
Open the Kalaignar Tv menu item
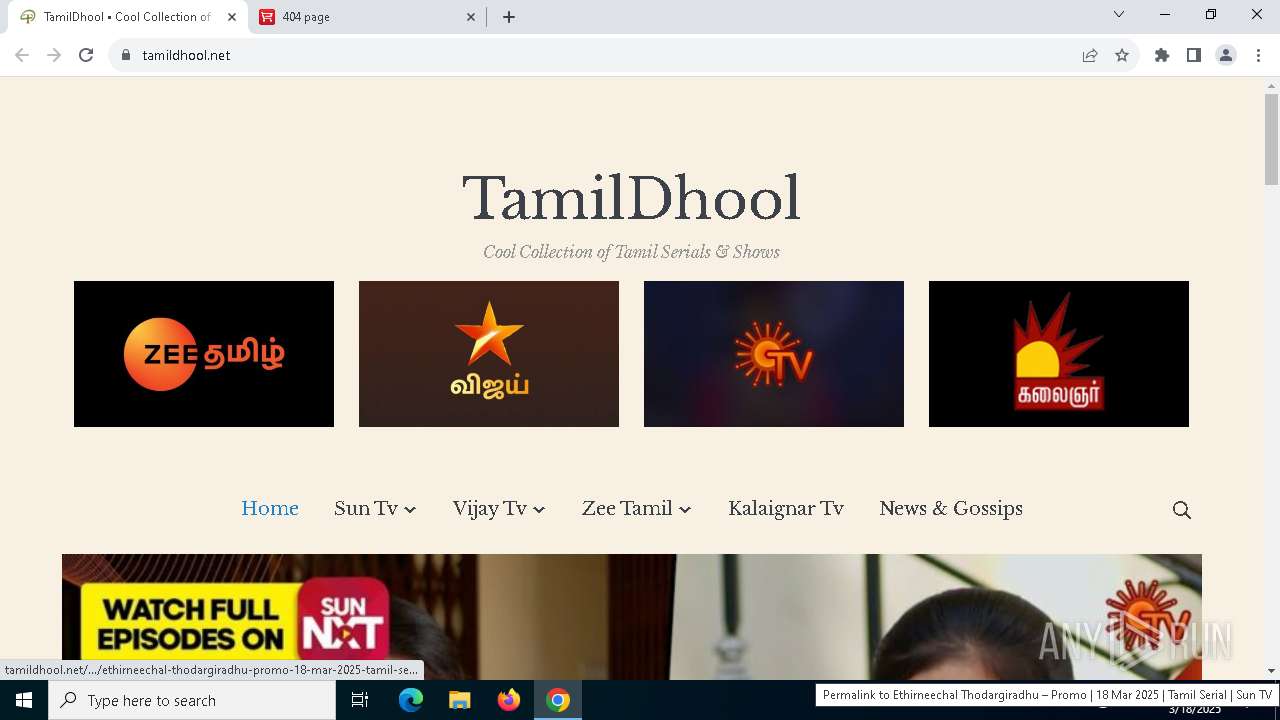point(786,508)
